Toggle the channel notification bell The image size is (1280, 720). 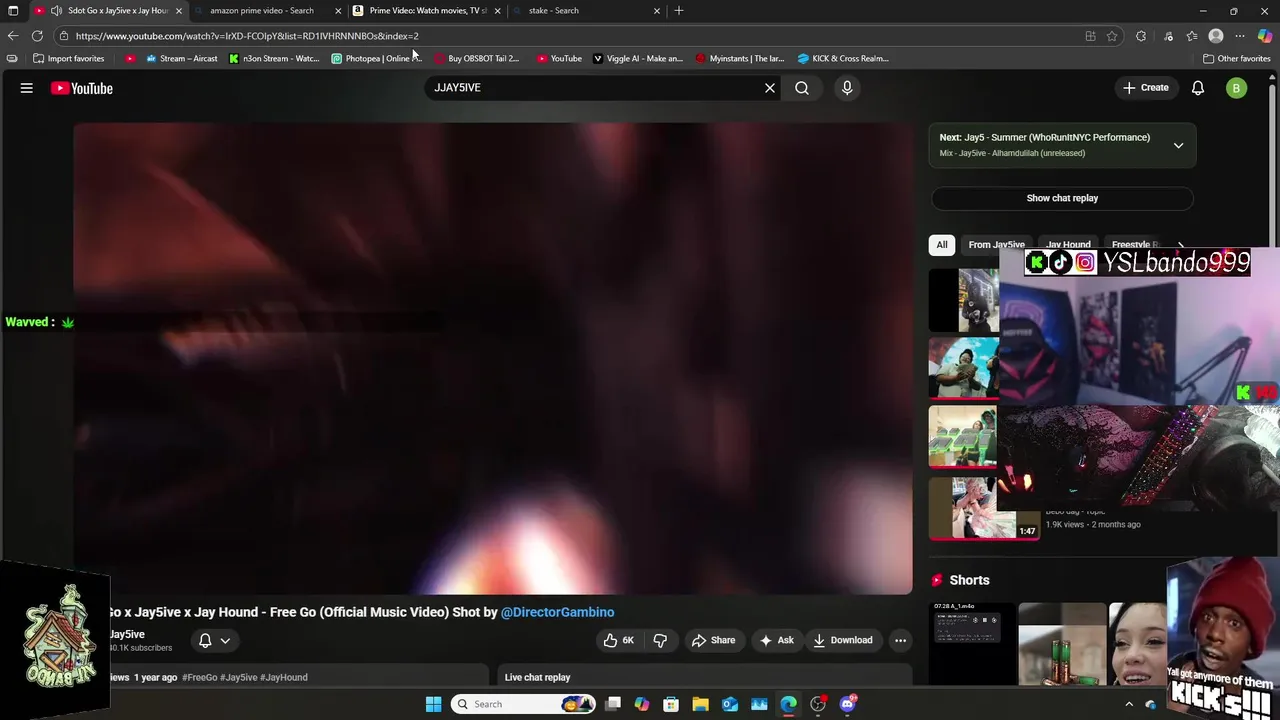(x=205, y=640)
